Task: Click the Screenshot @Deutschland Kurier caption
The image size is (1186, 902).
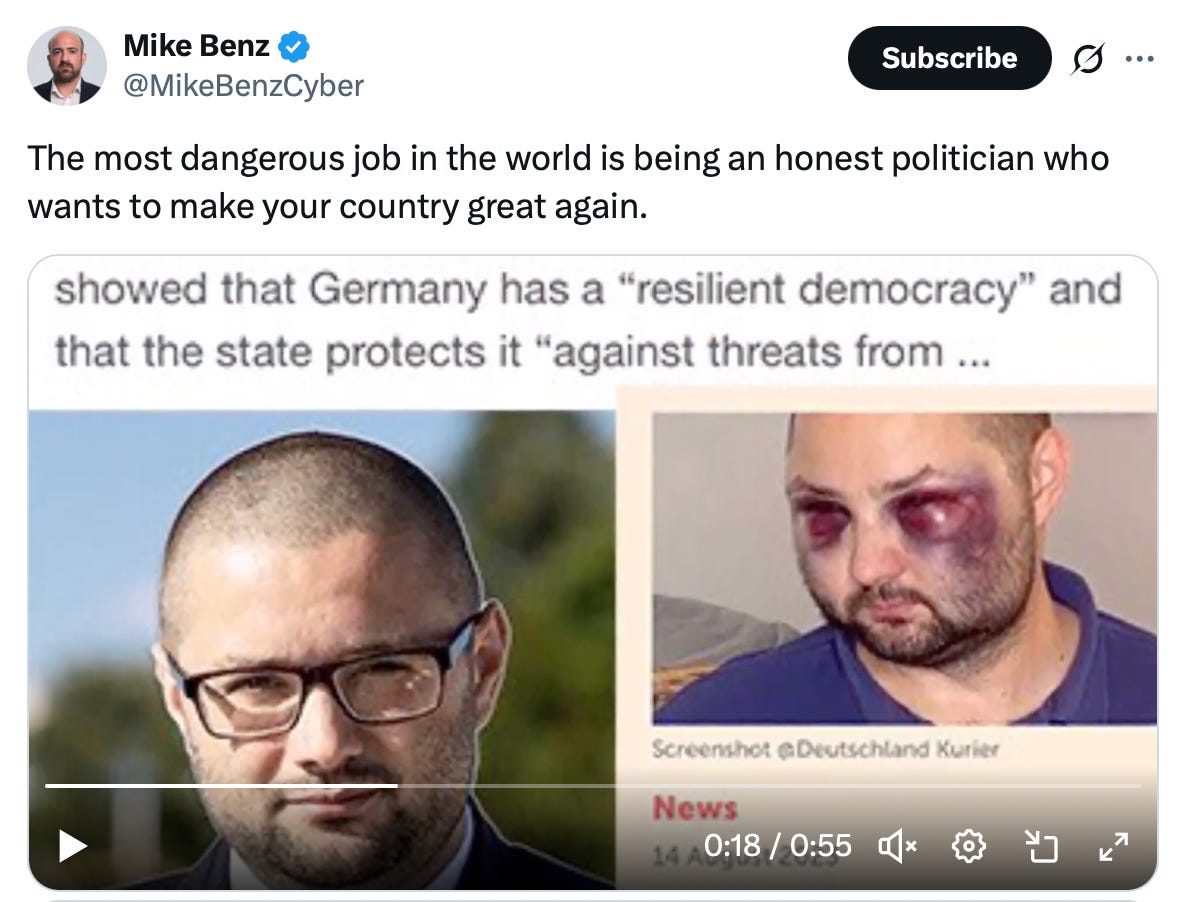Action: [x=825, y=749]
